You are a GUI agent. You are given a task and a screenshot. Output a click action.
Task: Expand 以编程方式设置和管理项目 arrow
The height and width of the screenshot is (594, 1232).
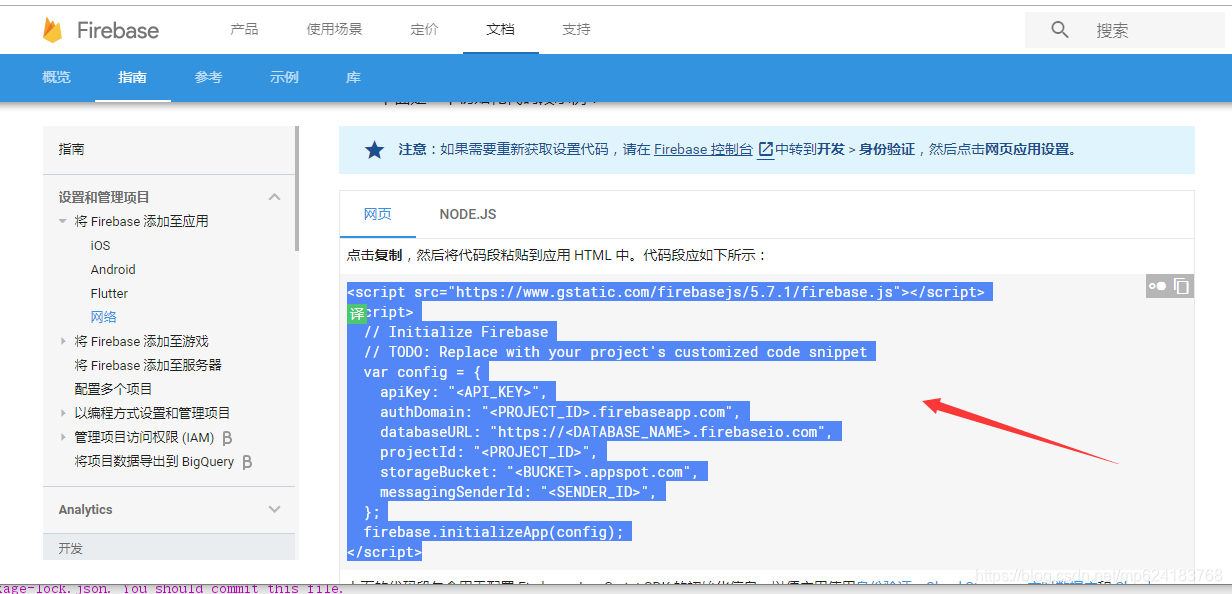coord(63,413)
